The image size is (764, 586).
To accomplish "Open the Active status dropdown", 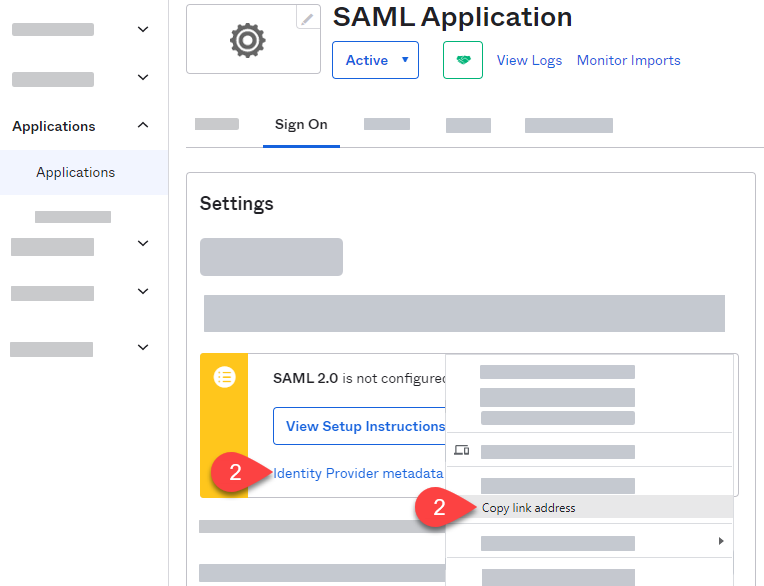I will (375, 60).
